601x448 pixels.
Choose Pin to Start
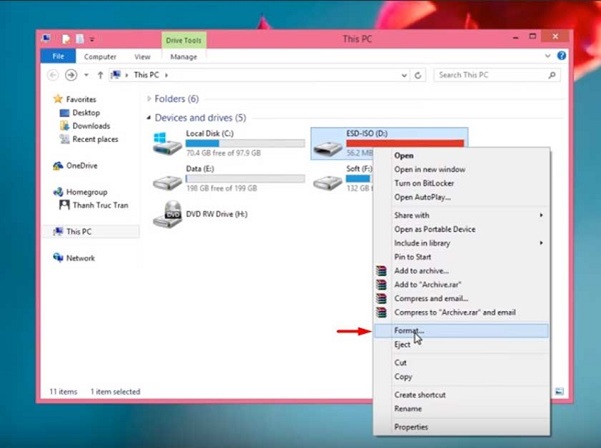[461, 257]
